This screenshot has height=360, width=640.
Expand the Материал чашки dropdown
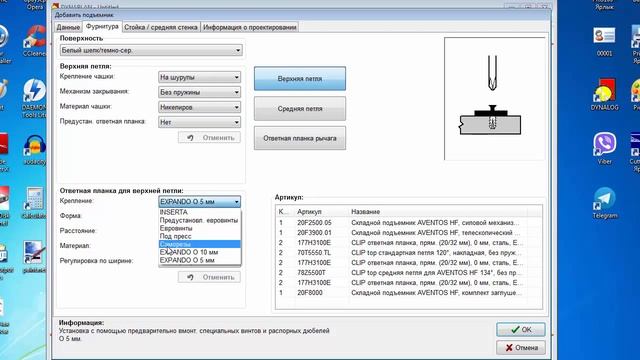pos(199,107)
